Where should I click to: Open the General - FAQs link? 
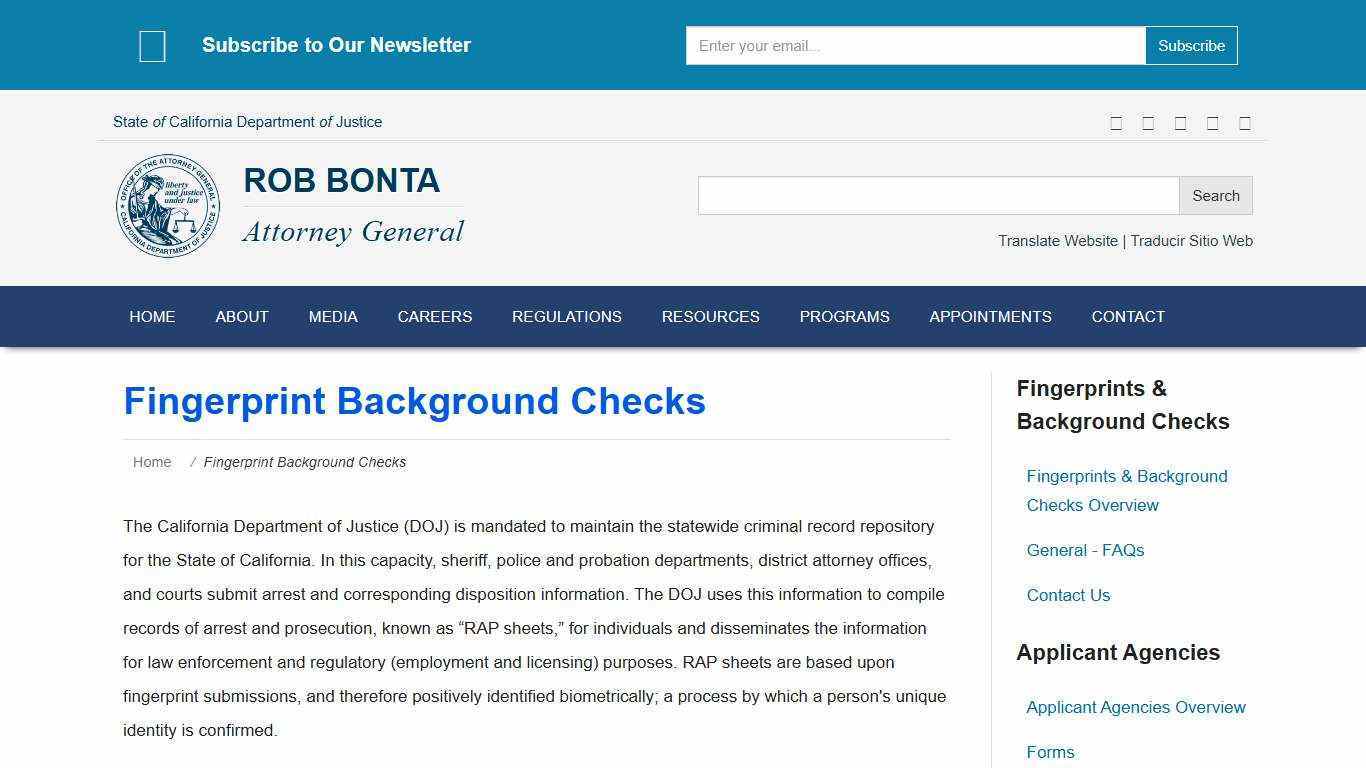1085,550
